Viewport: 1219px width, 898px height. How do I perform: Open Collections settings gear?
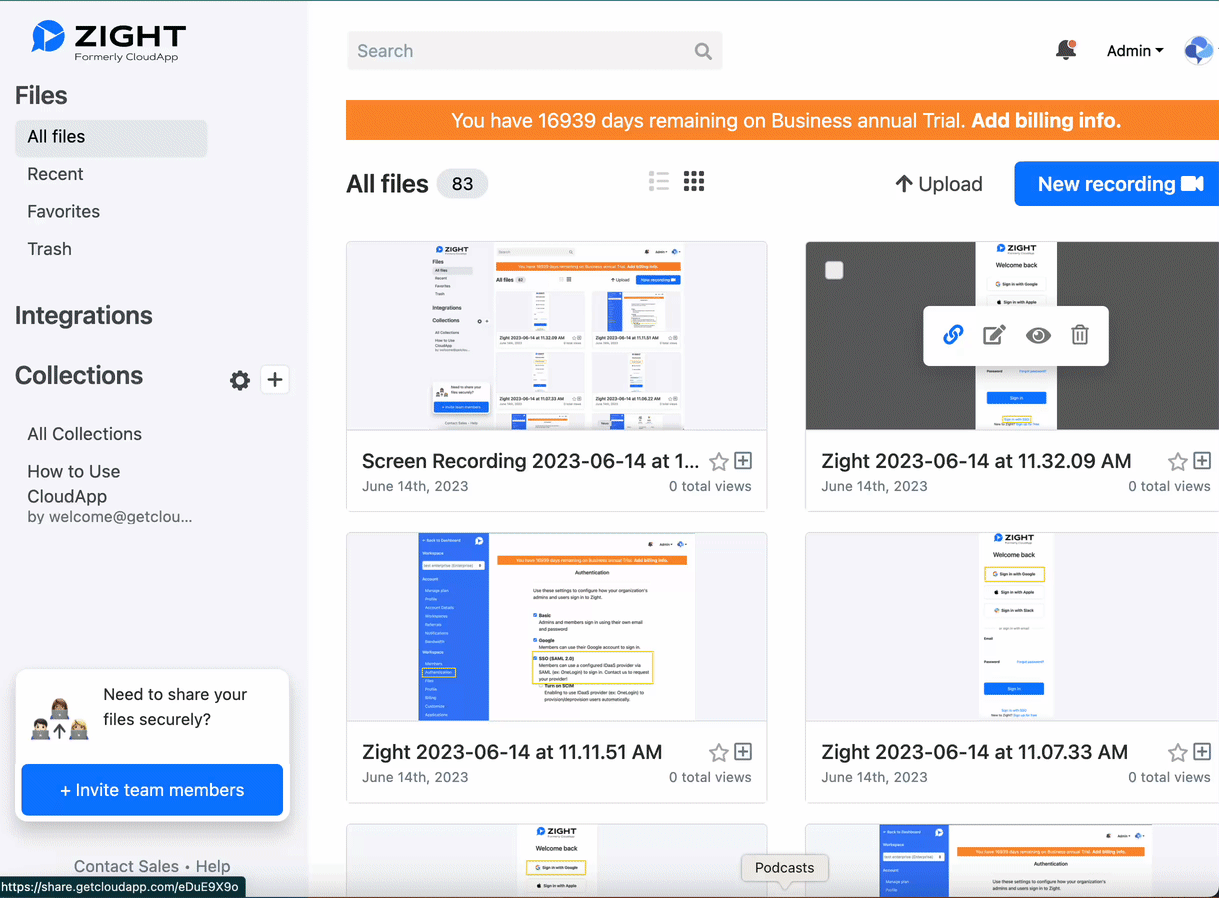(x=240, y=380)
